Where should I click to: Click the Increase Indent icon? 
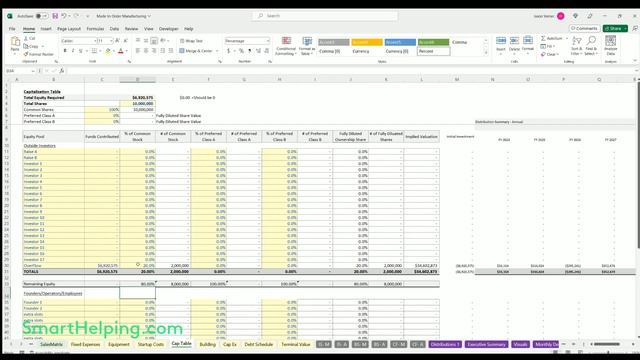(171, 51)
